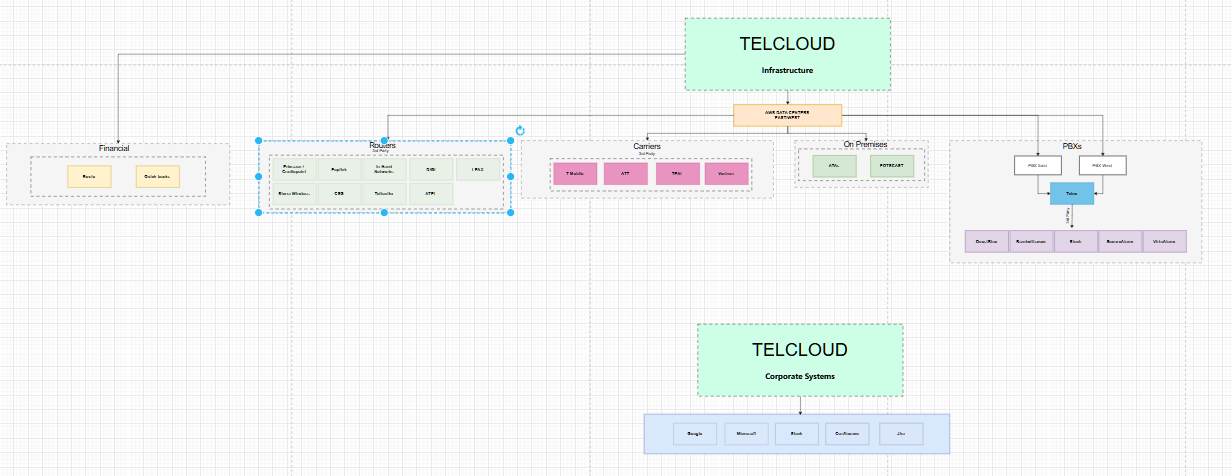Screen dimensions: 1232x476
Task: Select the Slack box in Corporate Systems
Action: pos(796,433)
